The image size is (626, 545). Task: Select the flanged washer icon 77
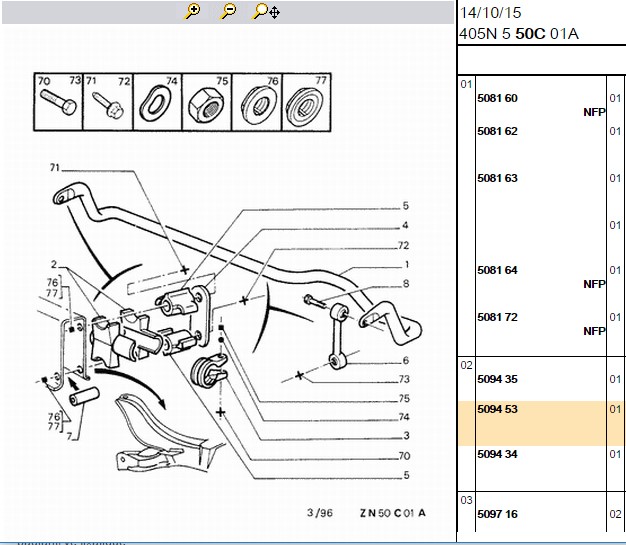tap(306, 102)
